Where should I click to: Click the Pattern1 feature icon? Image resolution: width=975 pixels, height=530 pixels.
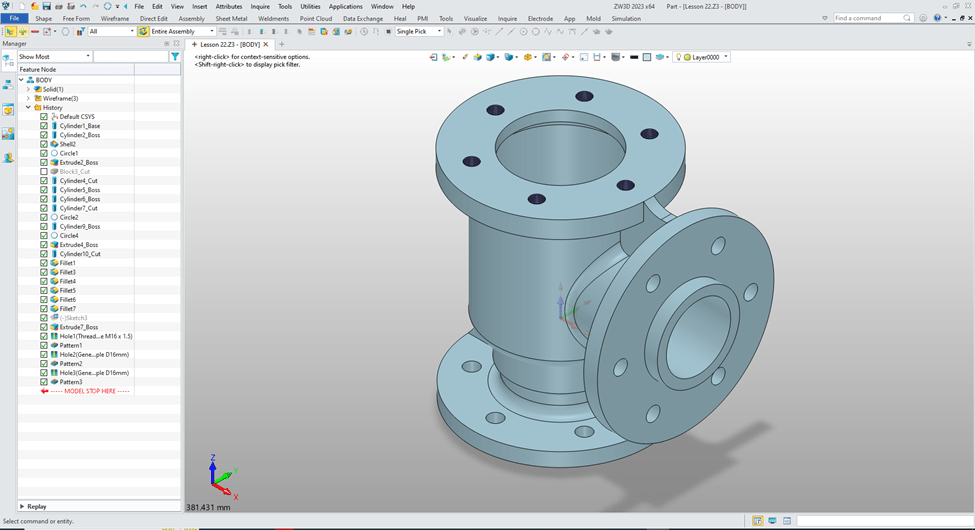(54, 345)
